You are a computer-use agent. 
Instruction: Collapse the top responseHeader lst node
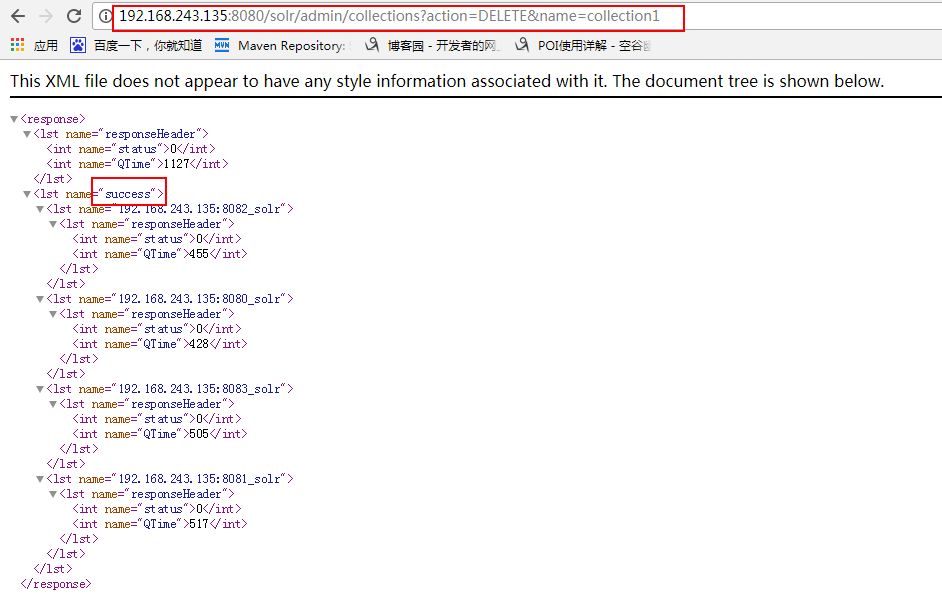[27, 134]
